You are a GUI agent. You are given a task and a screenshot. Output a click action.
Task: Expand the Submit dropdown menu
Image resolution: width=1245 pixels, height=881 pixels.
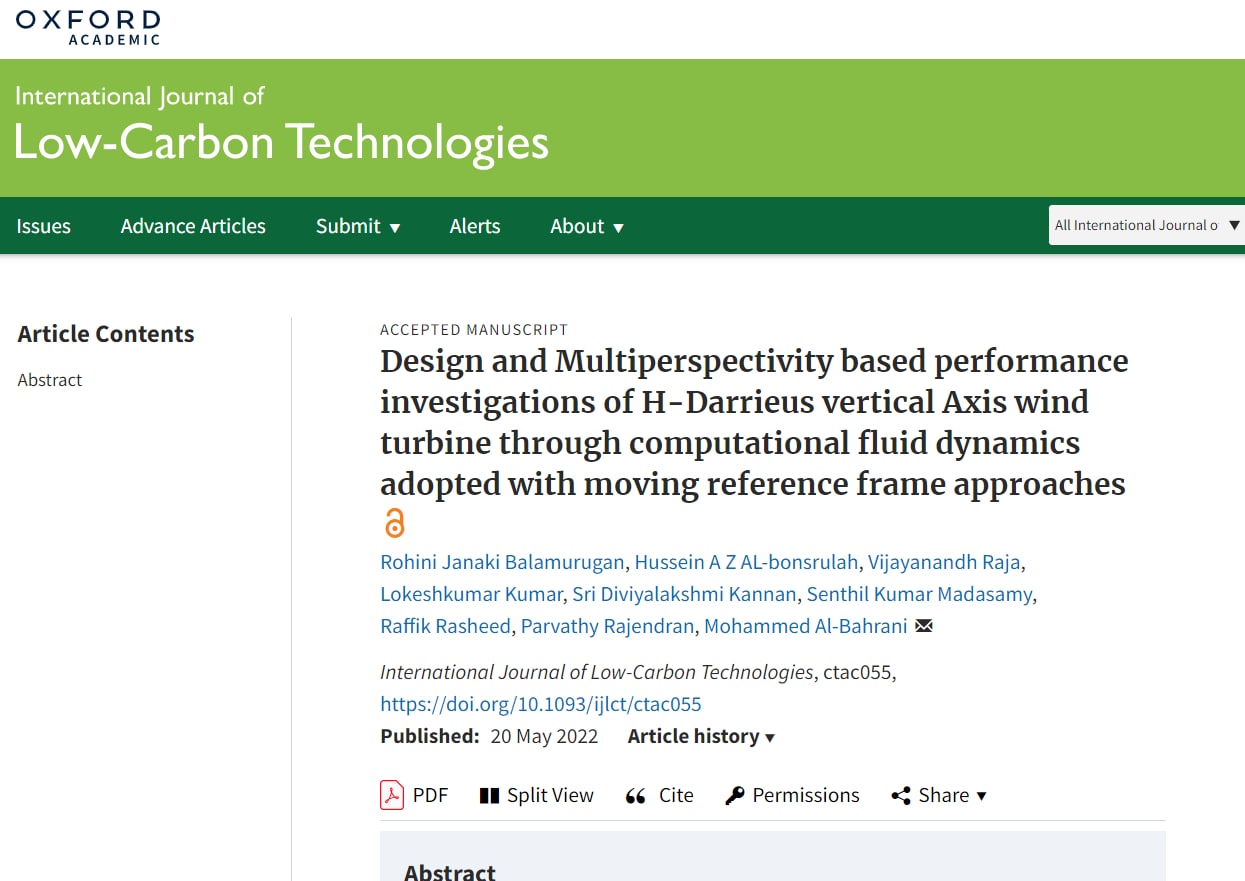358,226
